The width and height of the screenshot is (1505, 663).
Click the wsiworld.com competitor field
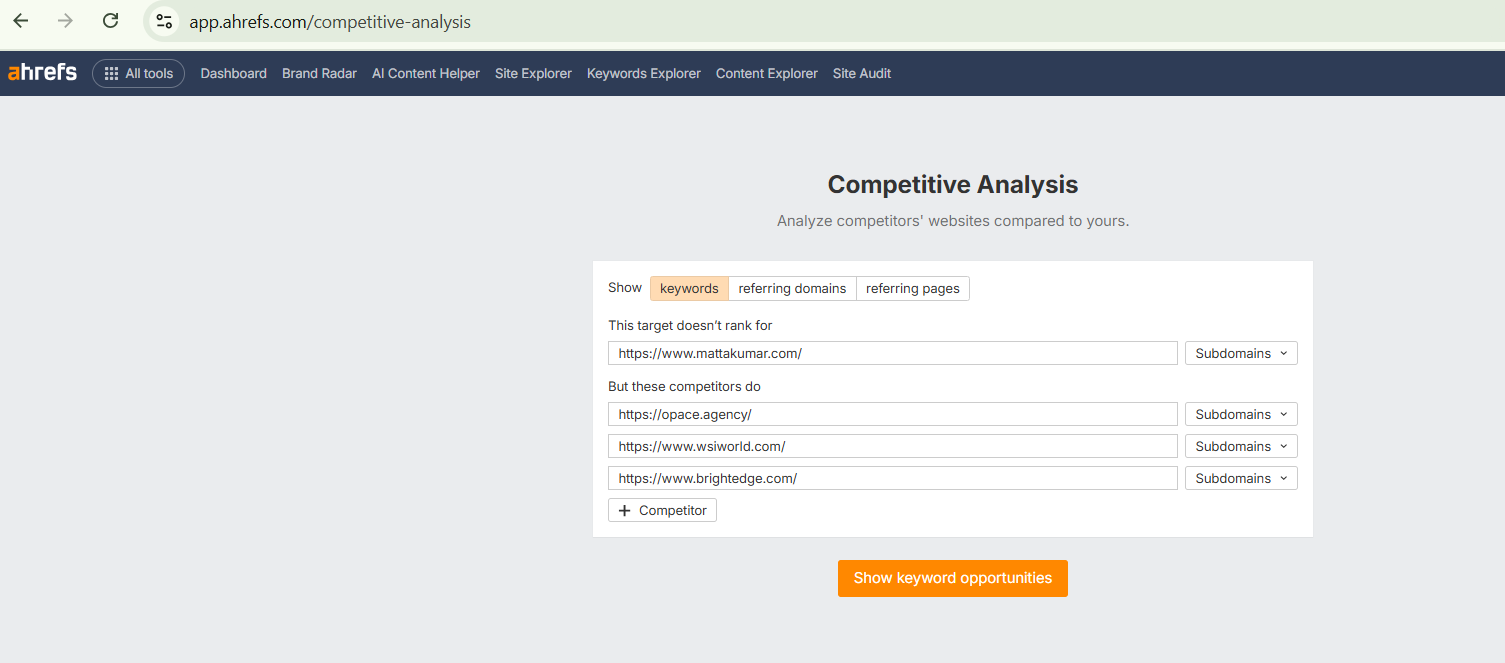[x=893, y=446]
